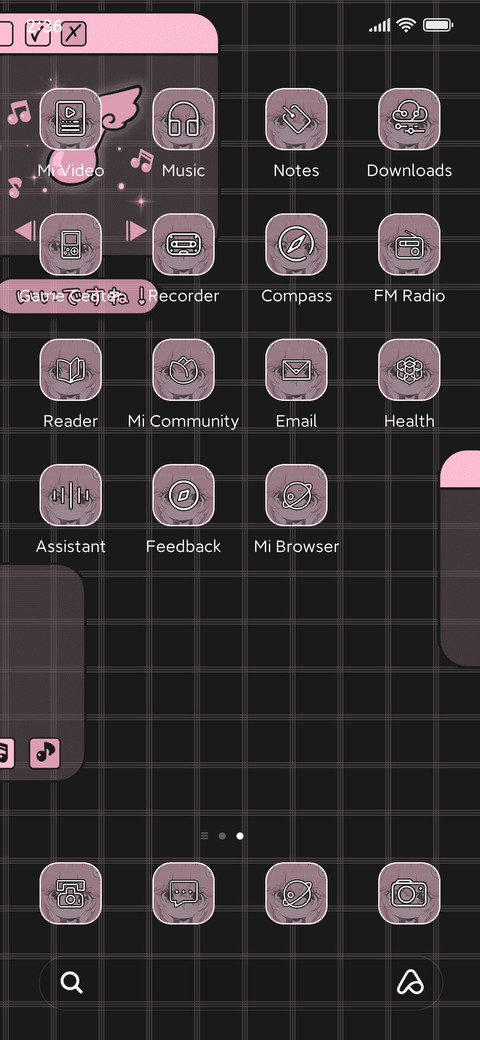Open the browser planet icon in the dock
This screenshot has width=480, height=1040.
(296, 893)
